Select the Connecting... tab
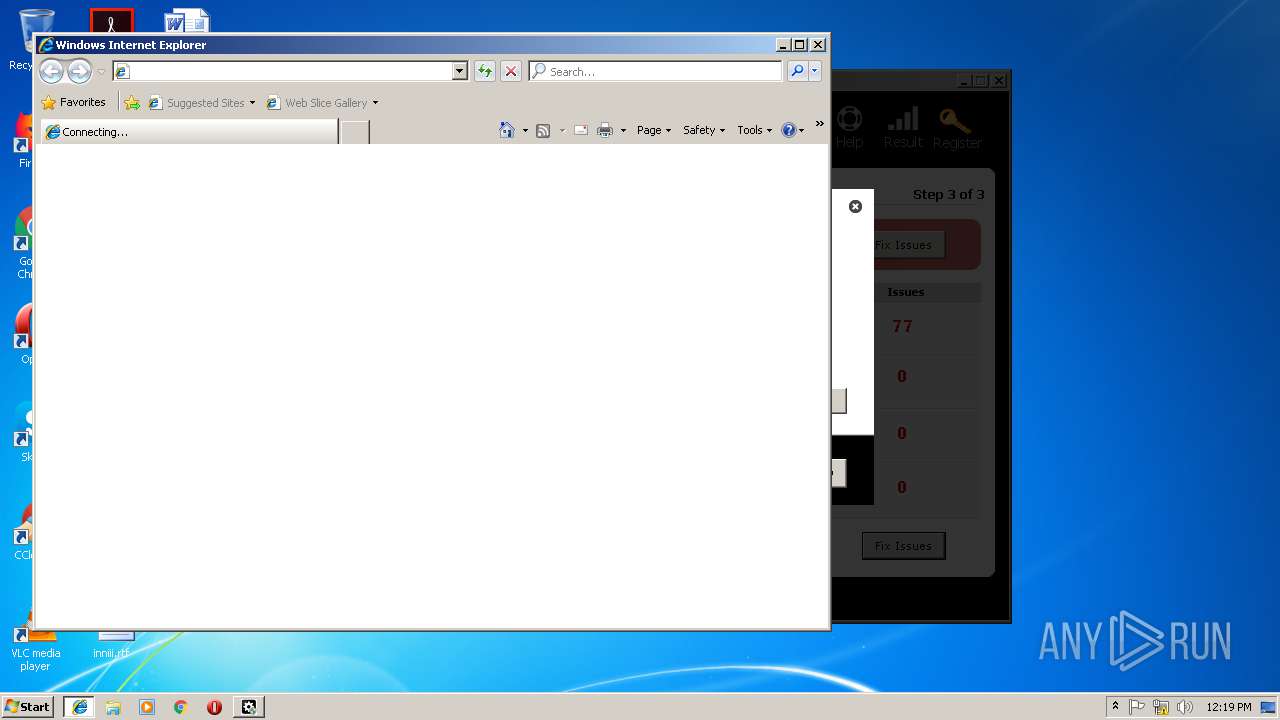Viewport: 1280px width, 720px height. point(188,131)
